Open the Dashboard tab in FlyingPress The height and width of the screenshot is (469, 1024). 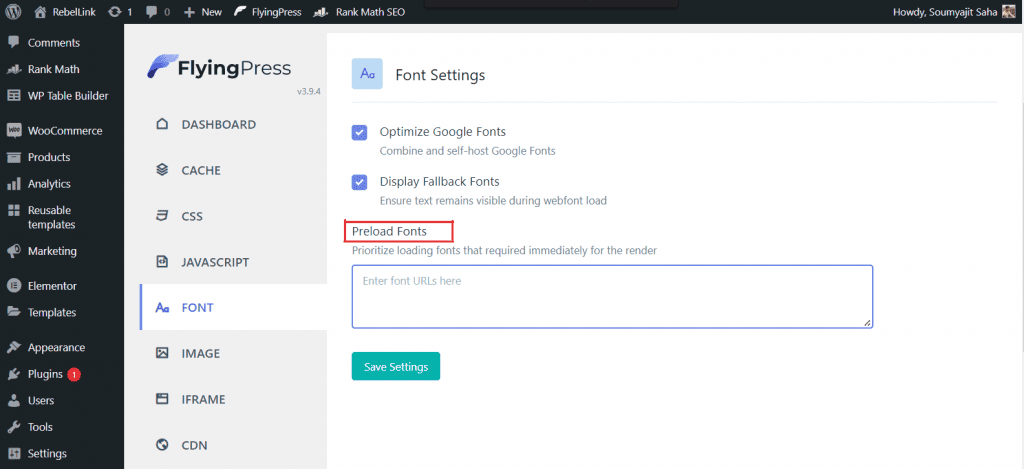tap(218, 125)
